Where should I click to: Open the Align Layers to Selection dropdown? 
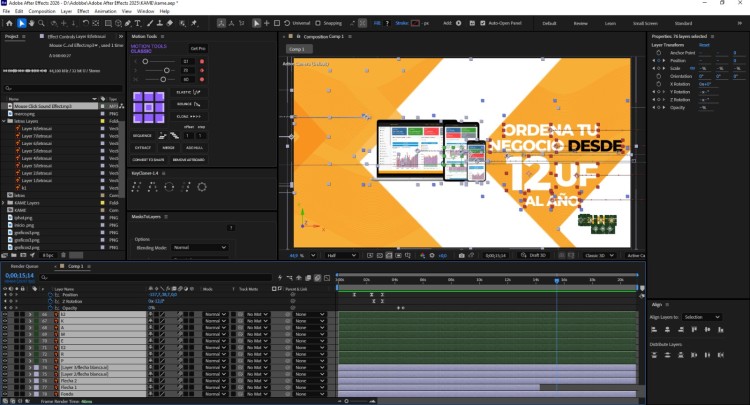click(x=701, y=317)
